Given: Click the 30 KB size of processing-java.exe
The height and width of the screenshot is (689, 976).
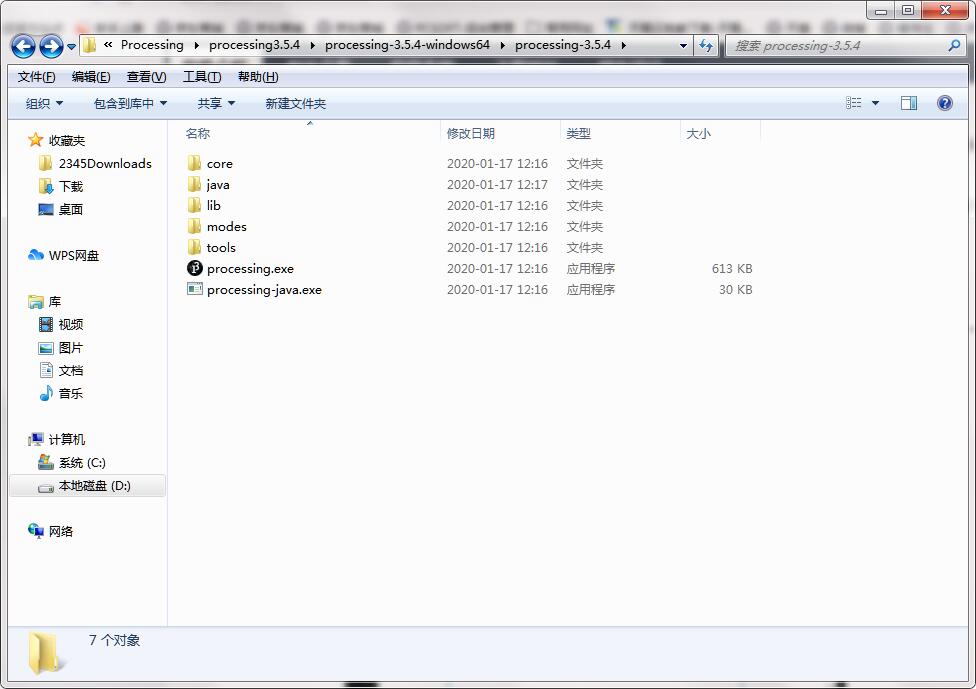Looking at the screenshot, I should coord(736,289).
